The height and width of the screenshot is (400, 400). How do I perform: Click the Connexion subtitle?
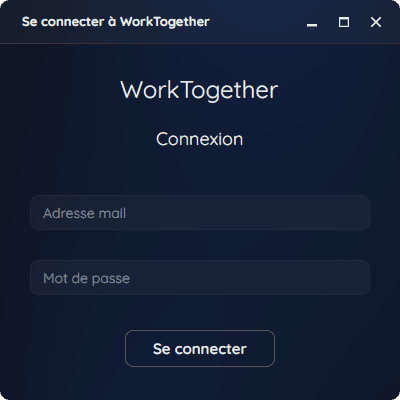199,139
